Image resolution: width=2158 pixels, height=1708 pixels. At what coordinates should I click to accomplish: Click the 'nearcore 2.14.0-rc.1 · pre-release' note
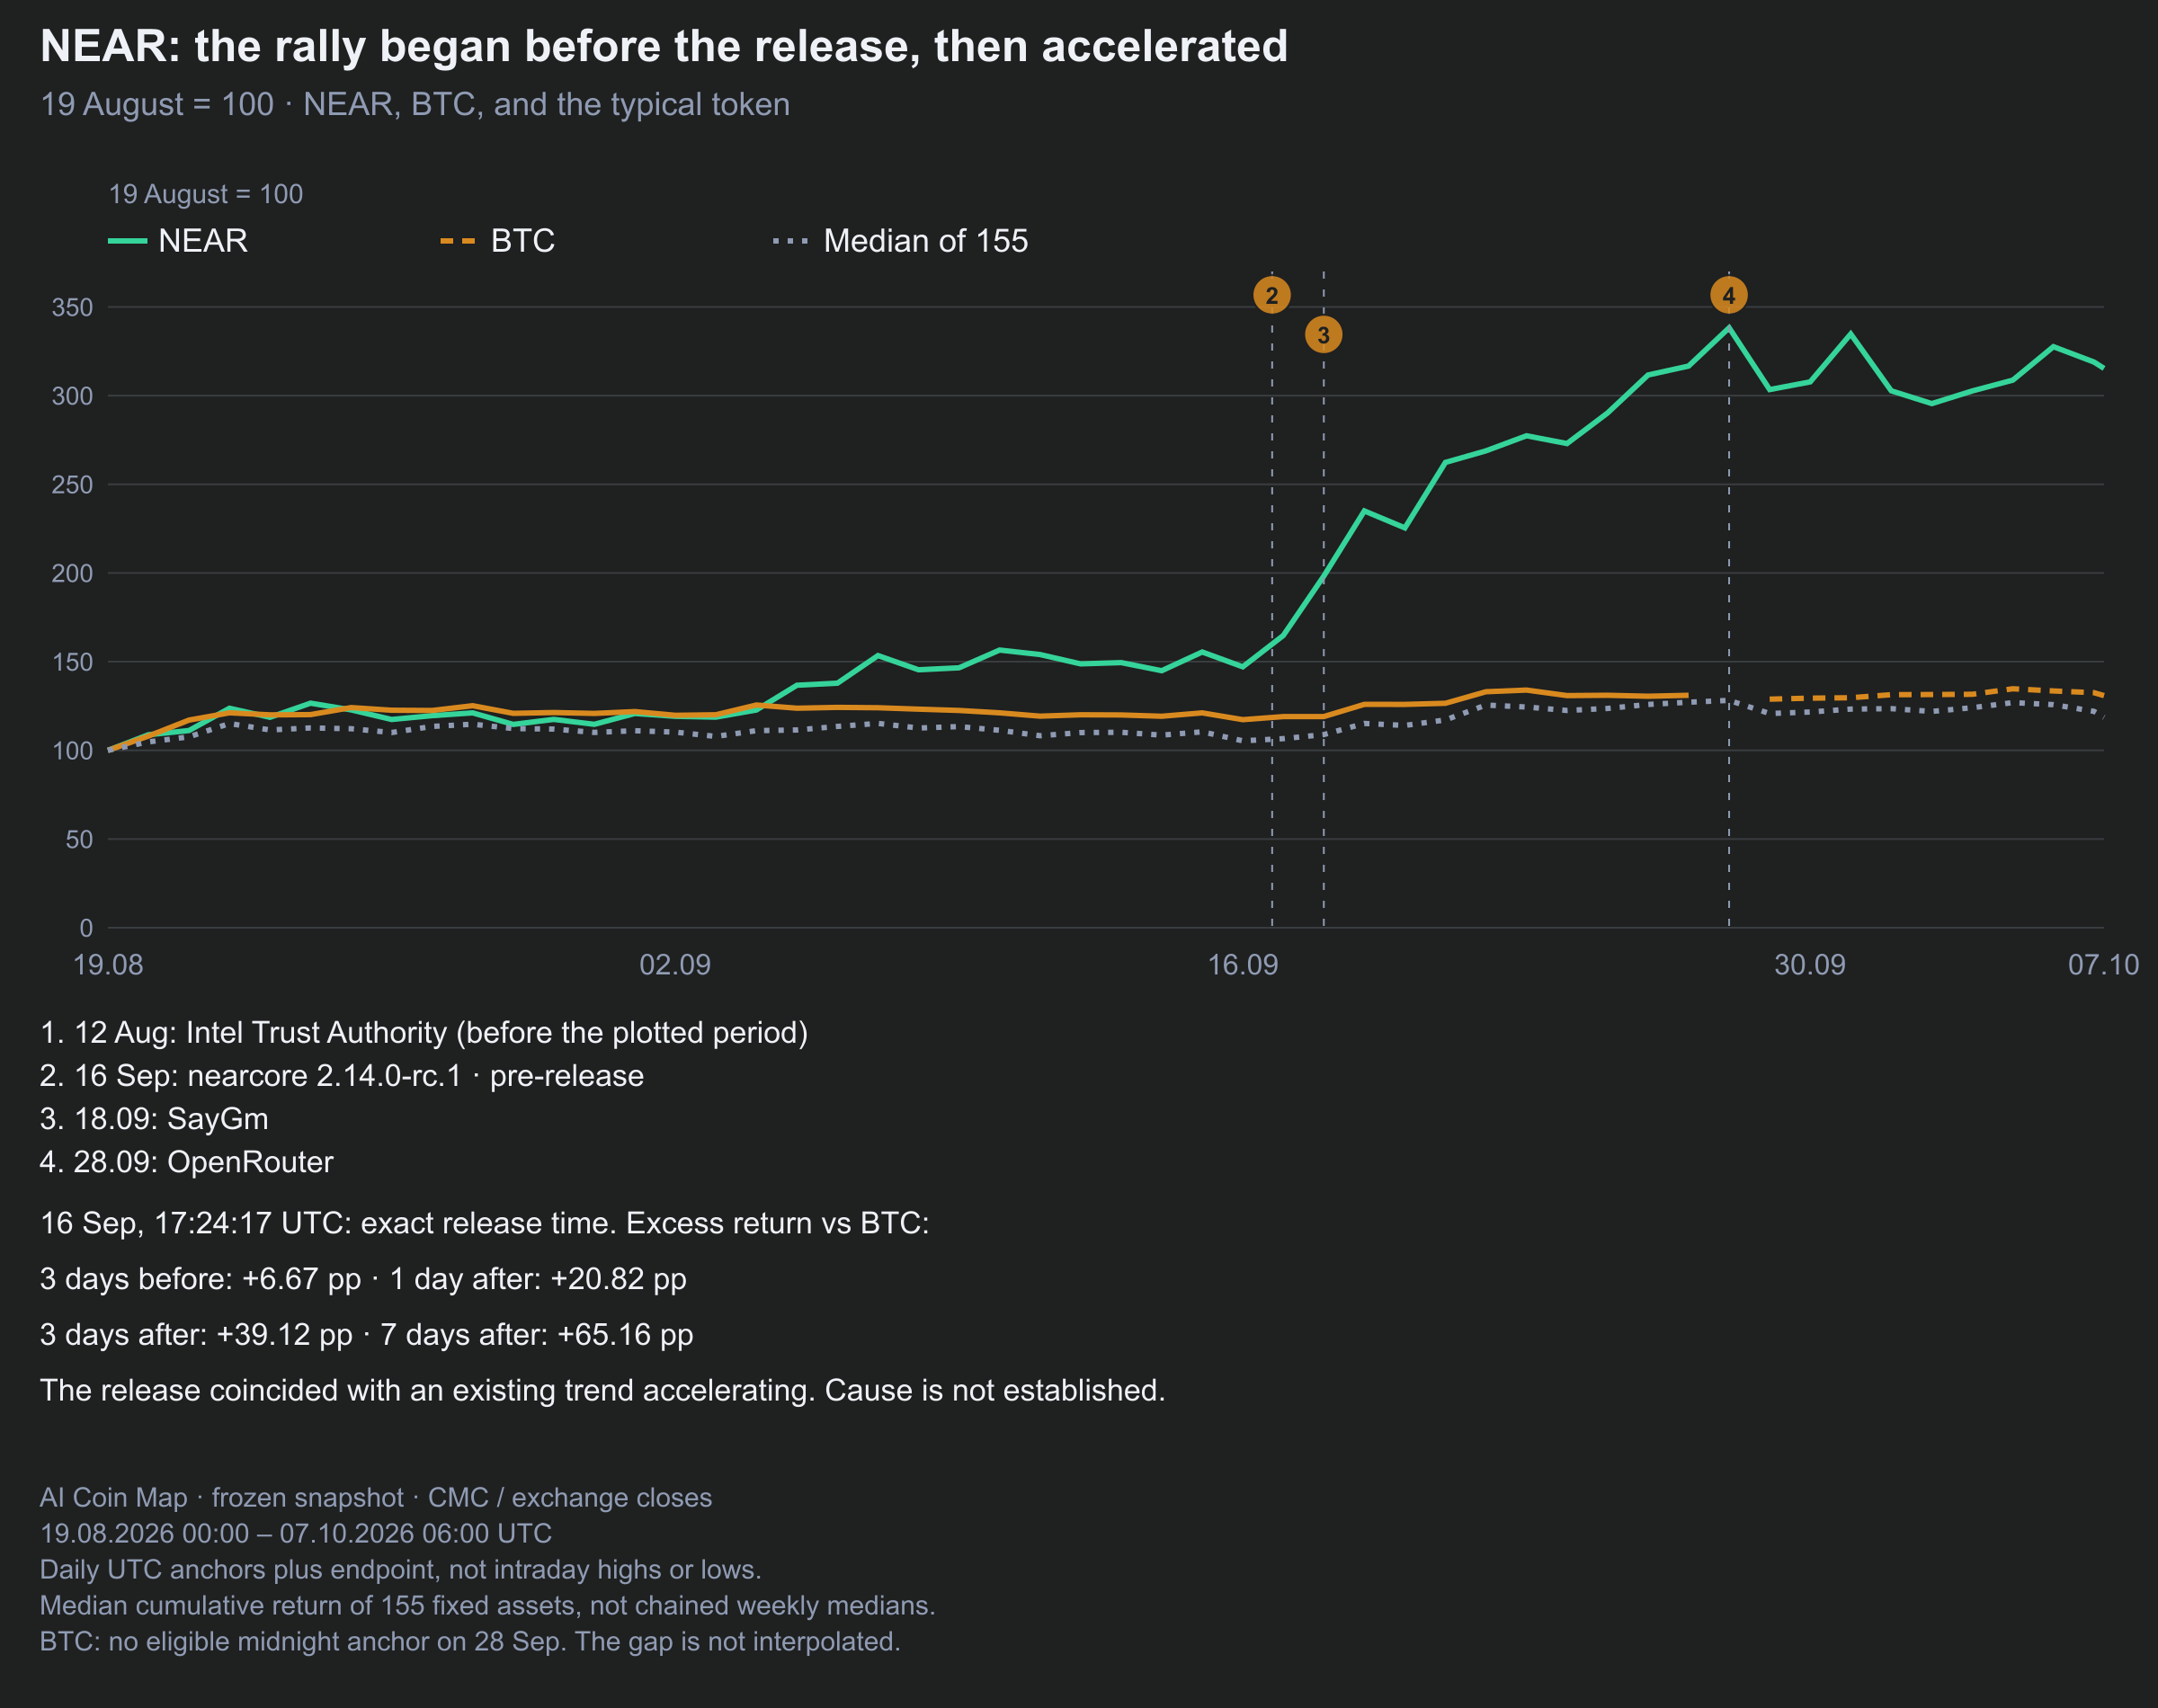(x=342, y=1075)
